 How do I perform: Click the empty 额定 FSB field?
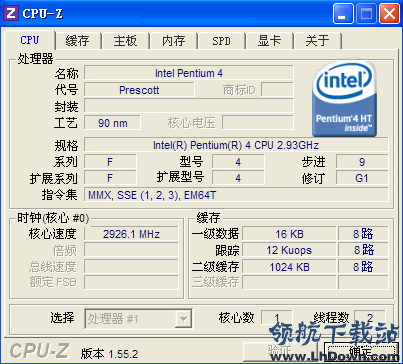pyautogui.click(x=131, y=282)
